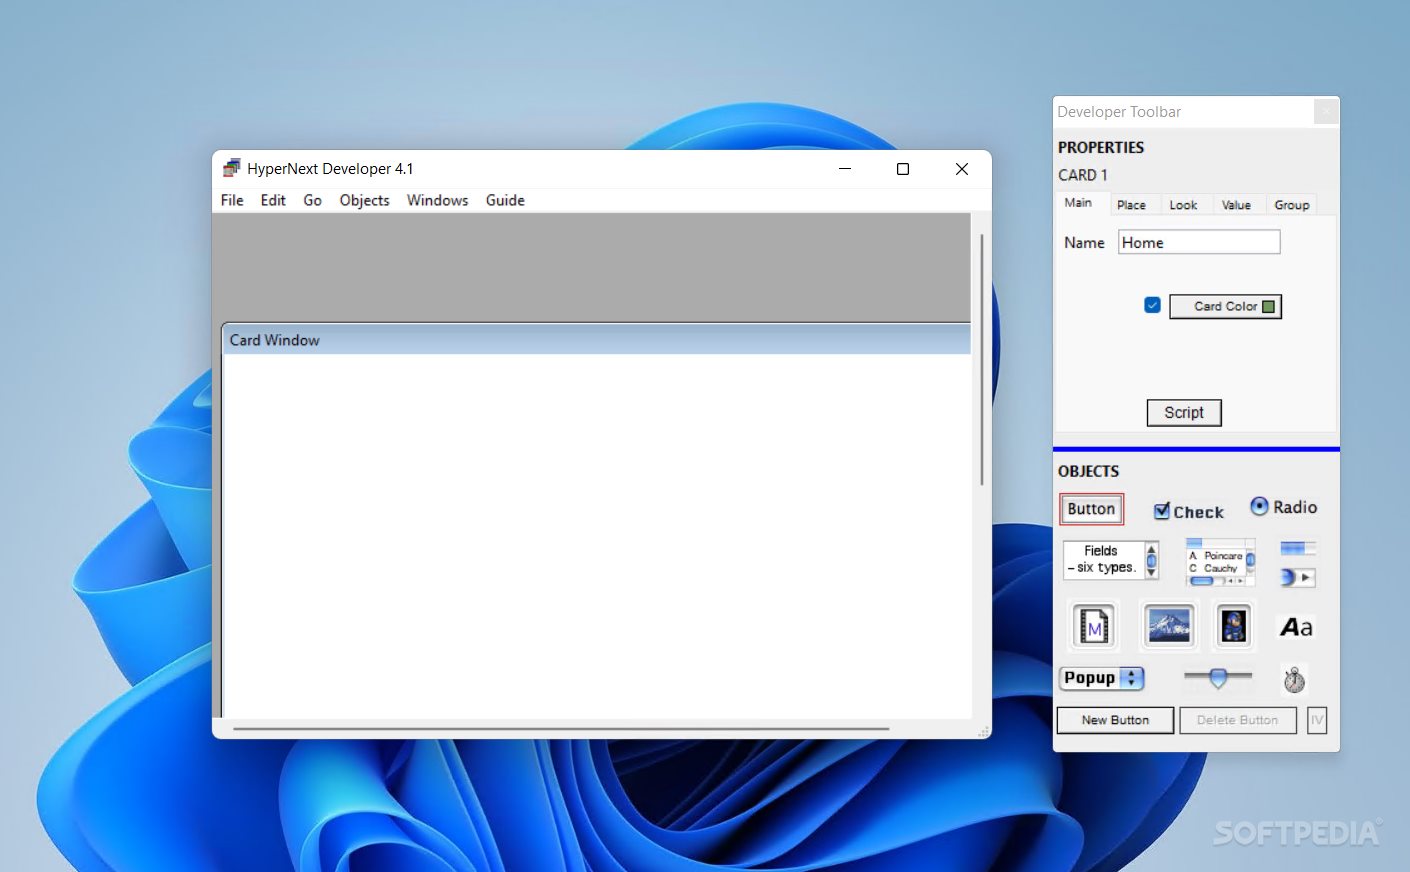Open the Windows menu
1410x872 pixels.
click(437, 200)
